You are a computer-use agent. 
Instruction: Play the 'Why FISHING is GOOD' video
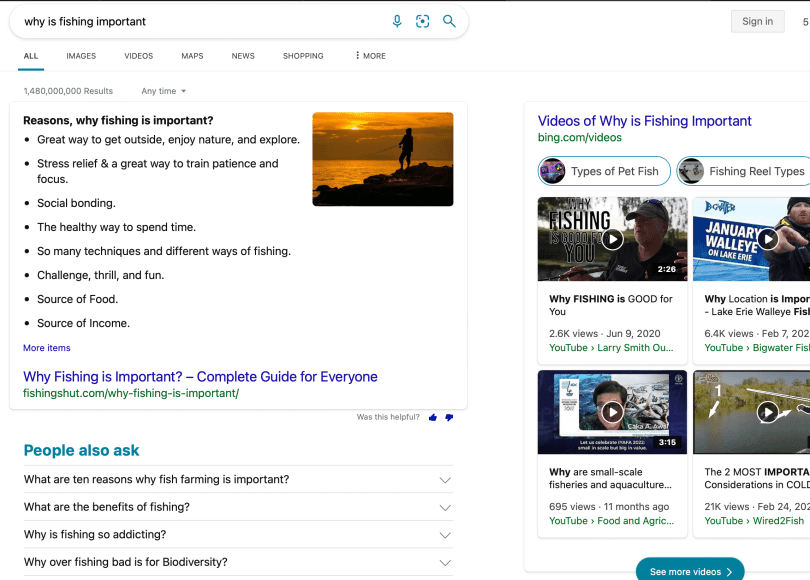click(x=612, y=239)
